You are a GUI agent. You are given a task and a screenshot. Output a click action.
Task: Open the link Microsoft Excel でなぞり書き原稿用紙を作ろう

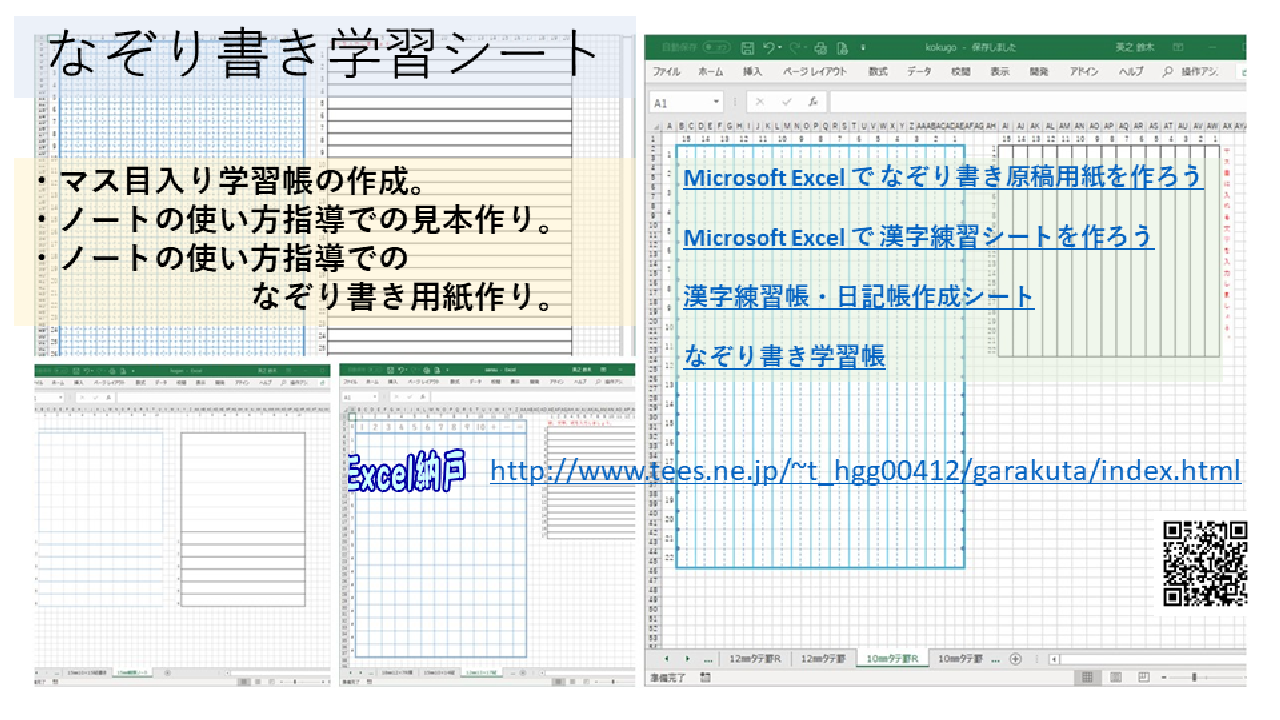943,177
